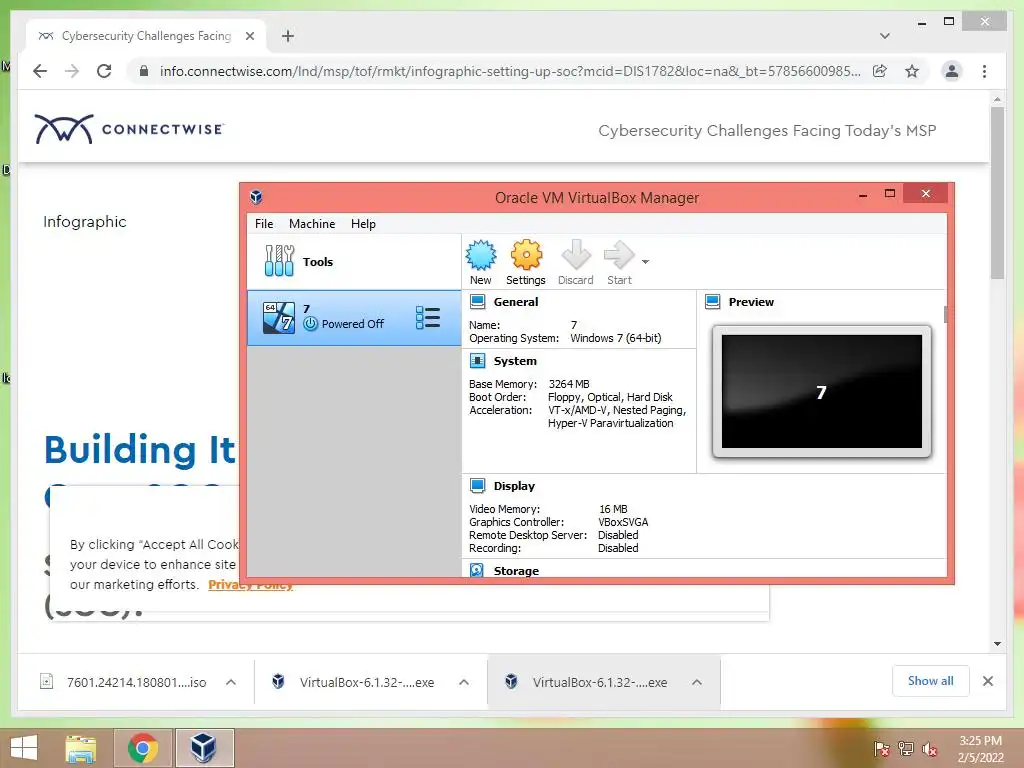Click the System section icon
The image size is (1024, 768).
pos(478,360)
